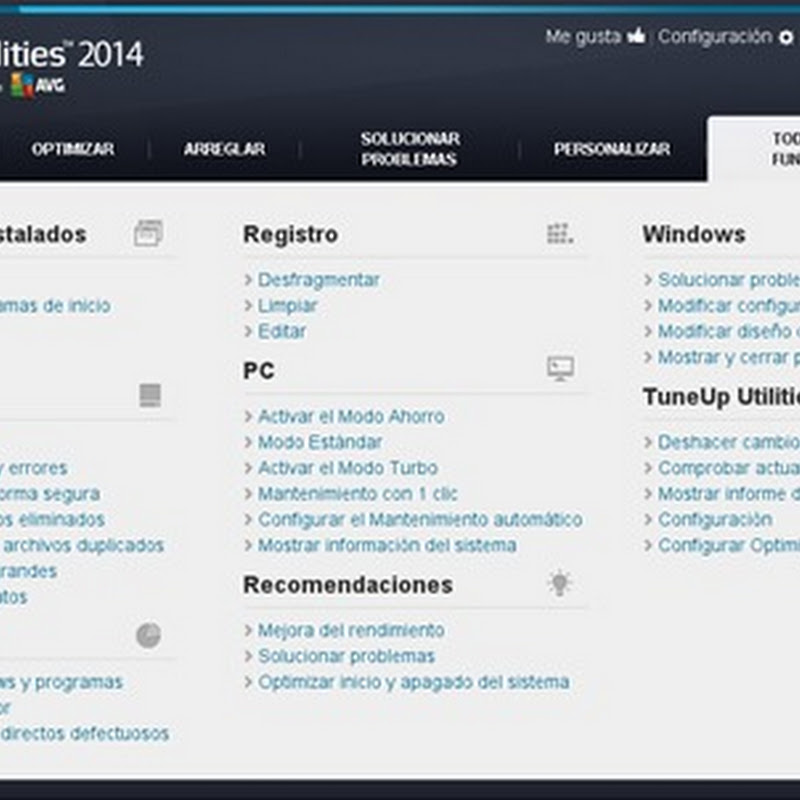Click Desfragmentar under Registro
Viewport: 800px width, 800px height.
tap(318, 280)
